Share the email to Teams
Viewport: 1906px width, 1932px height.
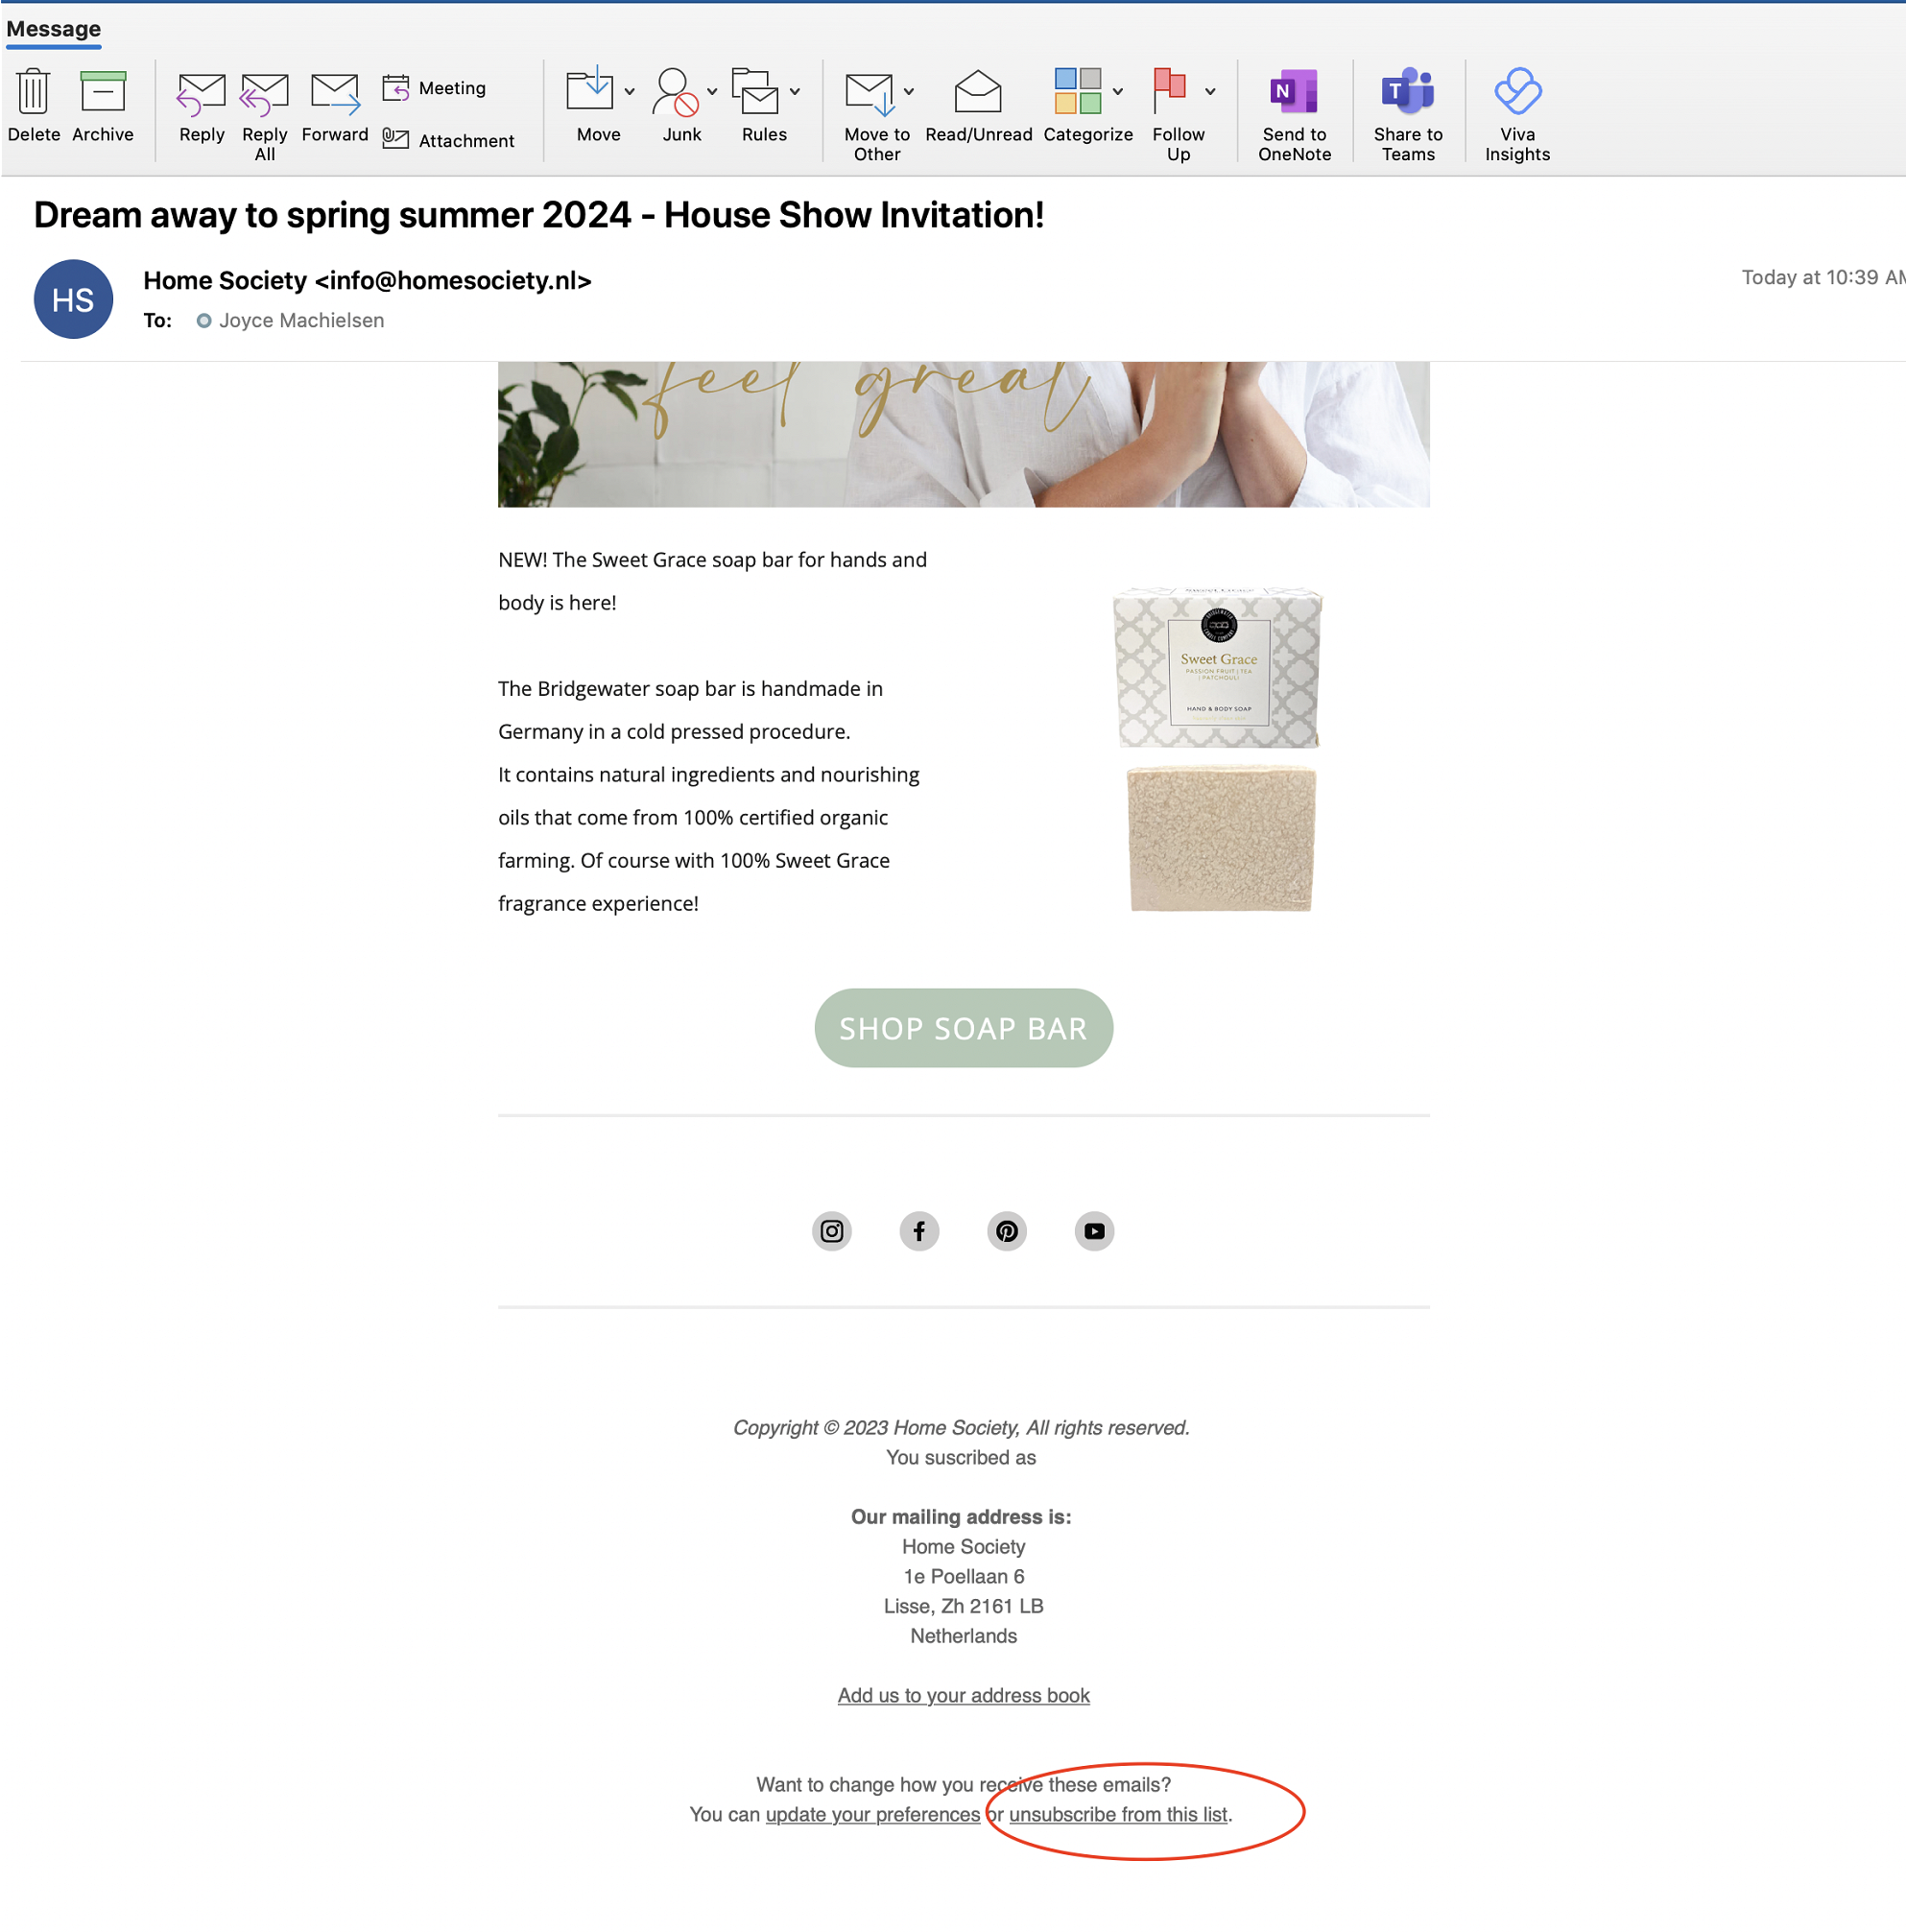click(1407, 92)
